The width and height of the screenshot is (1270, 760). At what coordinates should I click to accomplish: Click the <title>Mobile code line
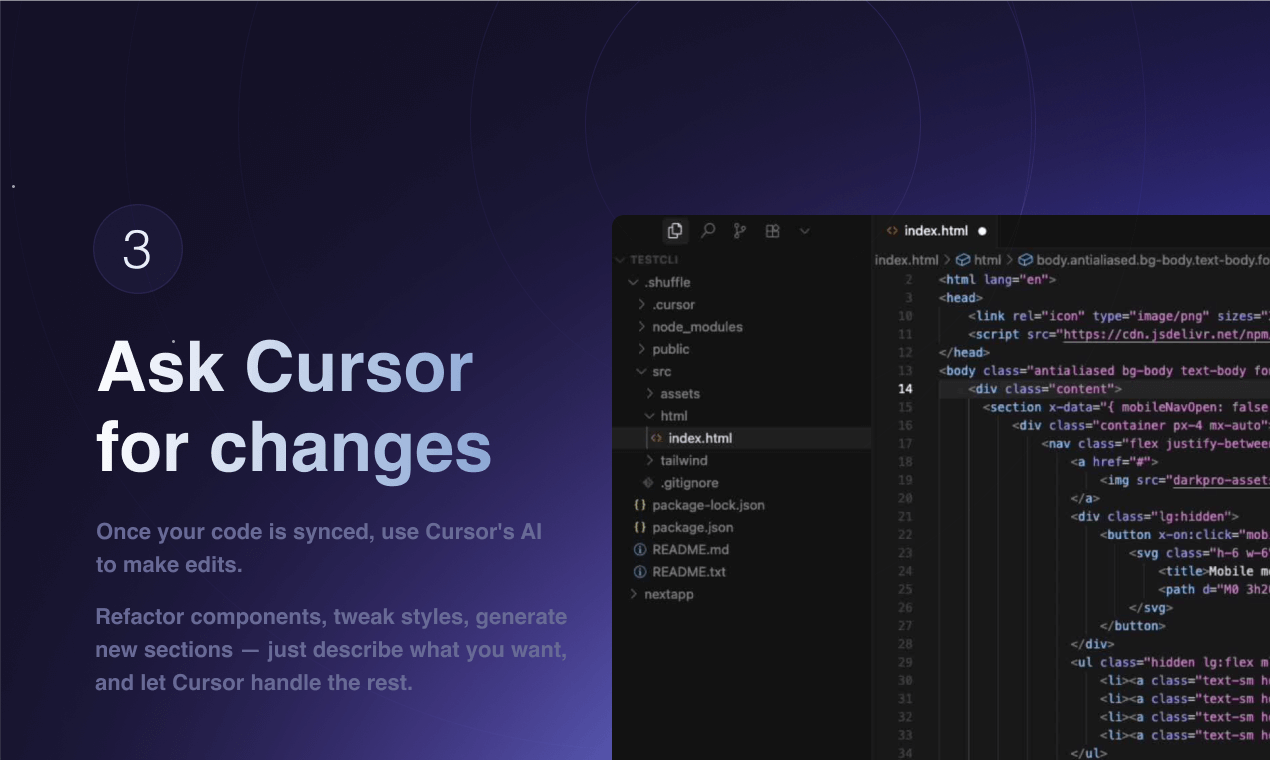(x=1214, y=571)
